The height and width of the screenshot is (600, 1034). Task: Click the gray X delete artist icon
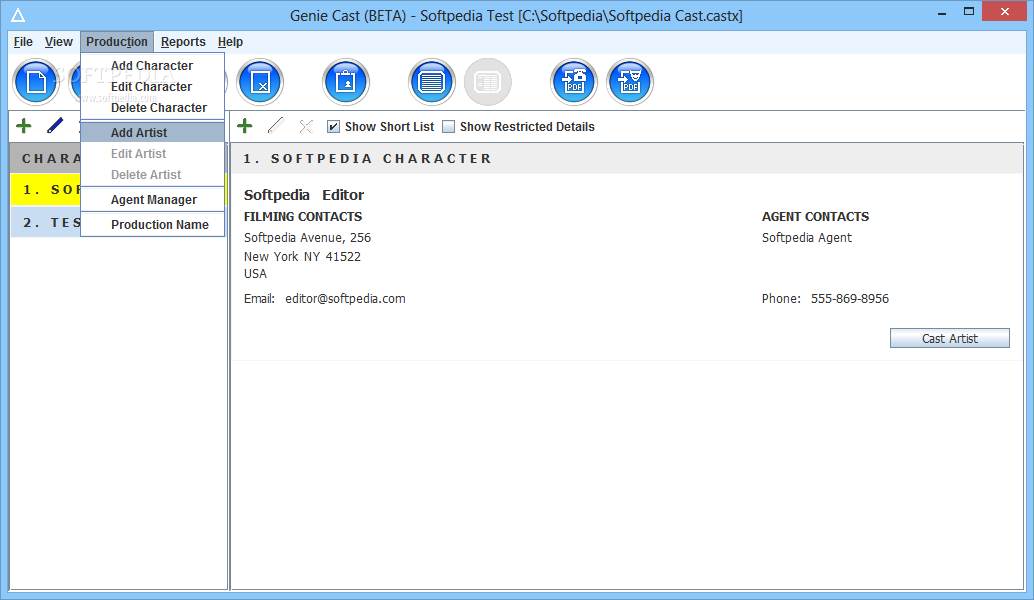coord(306,127)
